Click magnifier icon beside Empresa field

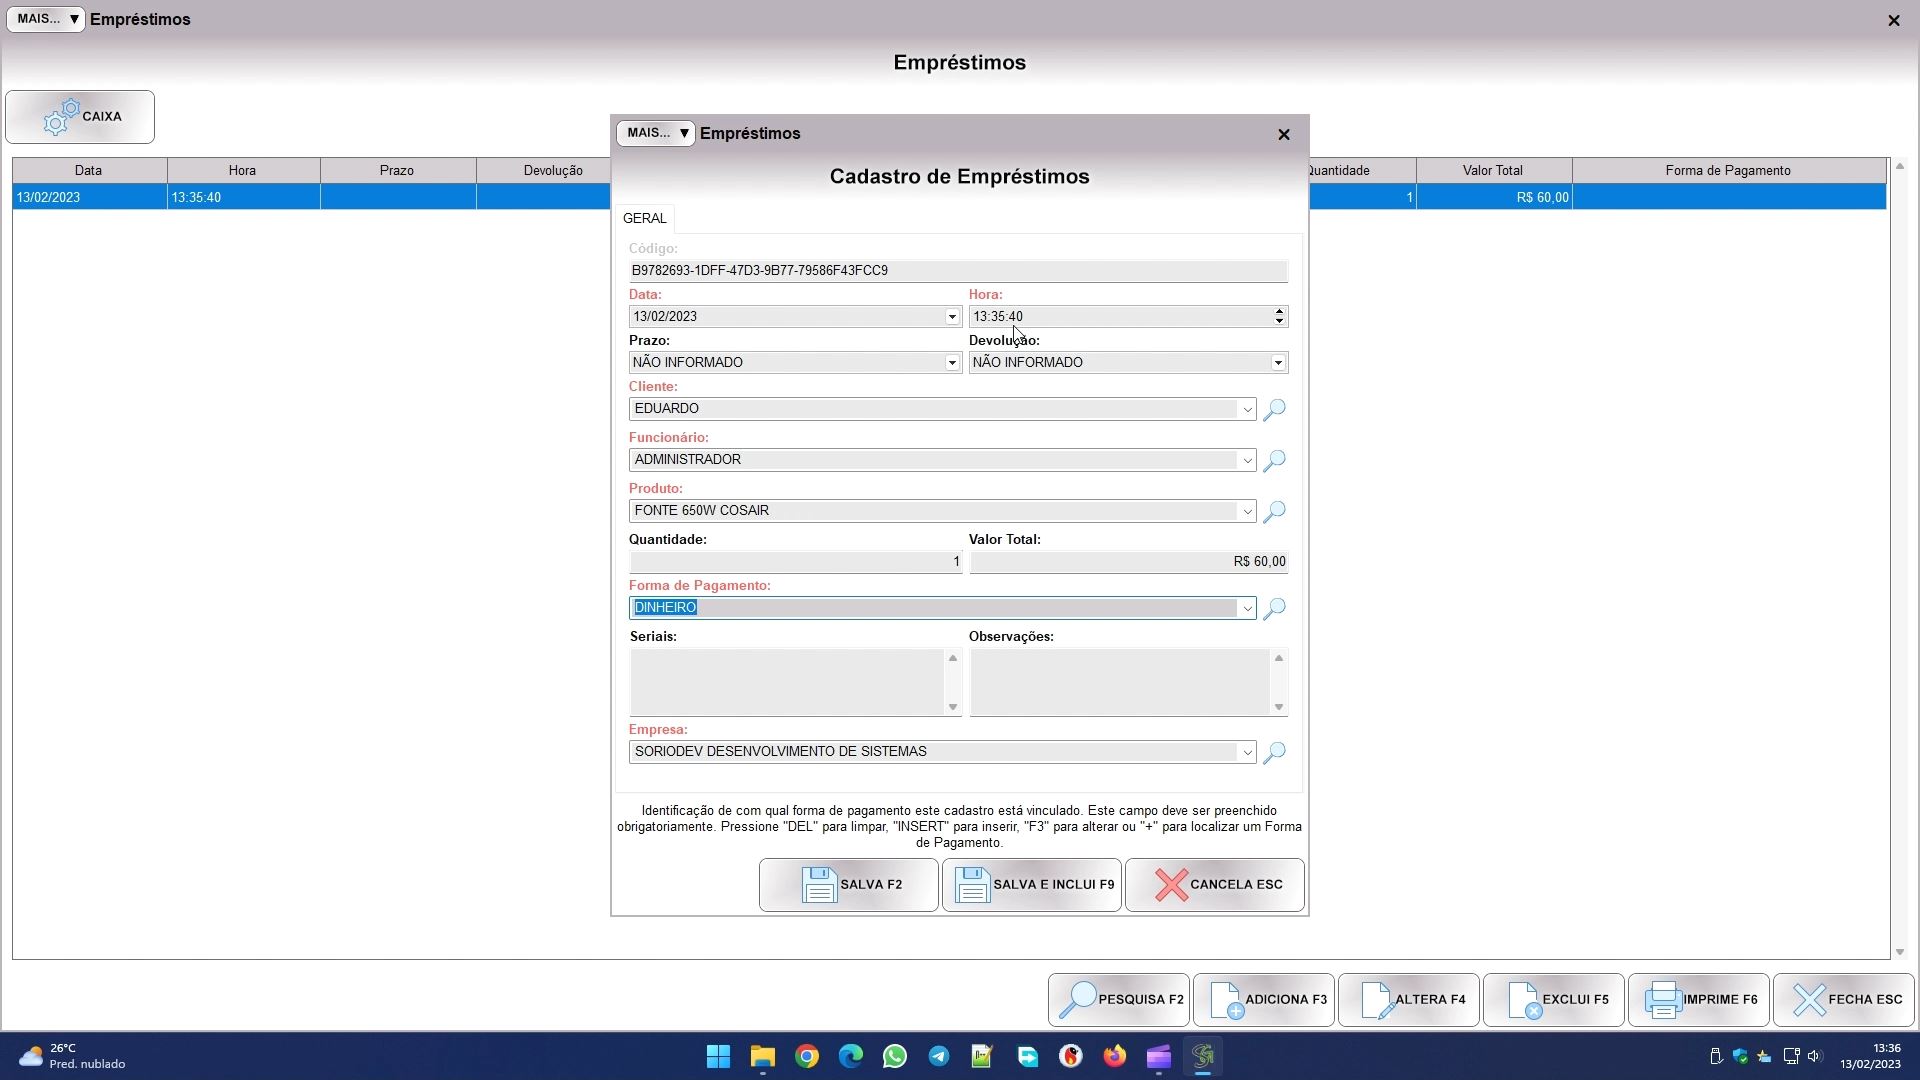pyautogui.click(x=1274, y=752)
